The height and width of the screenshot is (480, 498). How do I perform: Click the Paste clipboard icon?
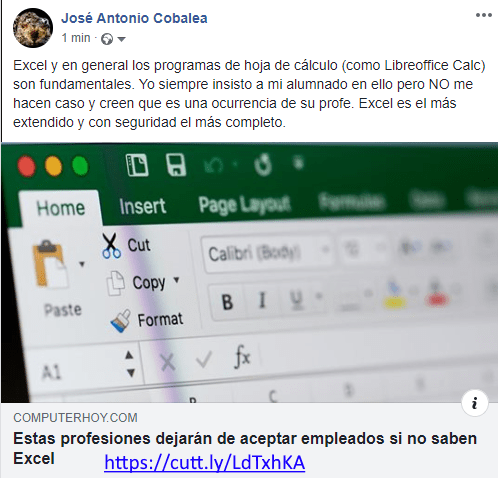point(50,263)
